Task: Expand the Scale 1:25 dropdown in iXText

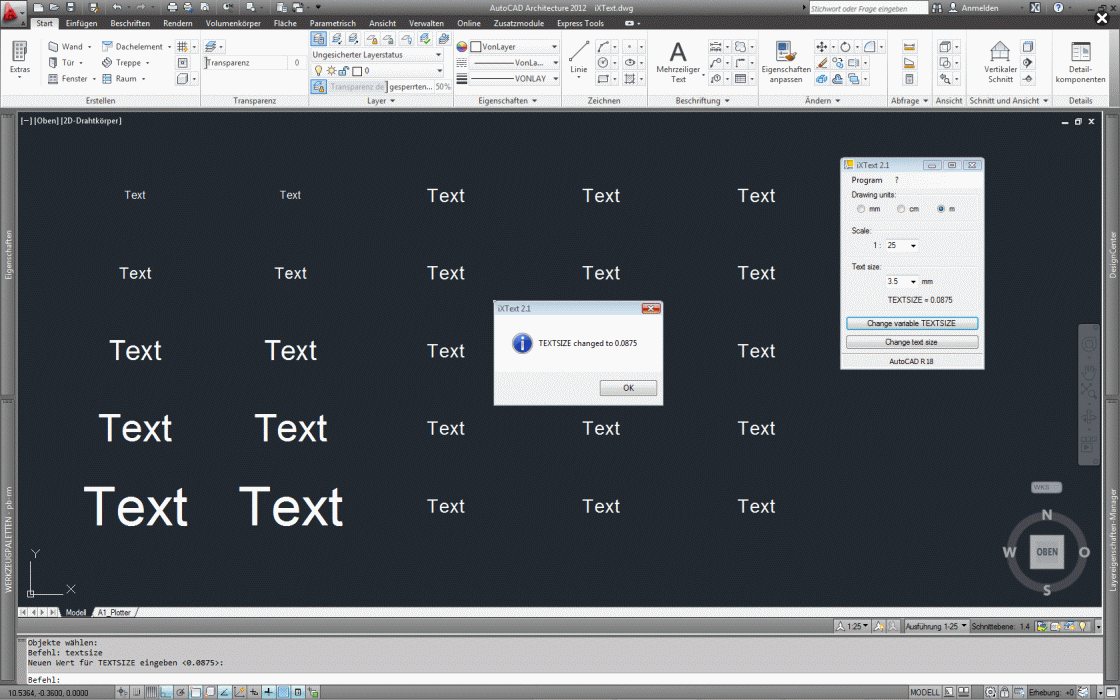Action: 913,246
